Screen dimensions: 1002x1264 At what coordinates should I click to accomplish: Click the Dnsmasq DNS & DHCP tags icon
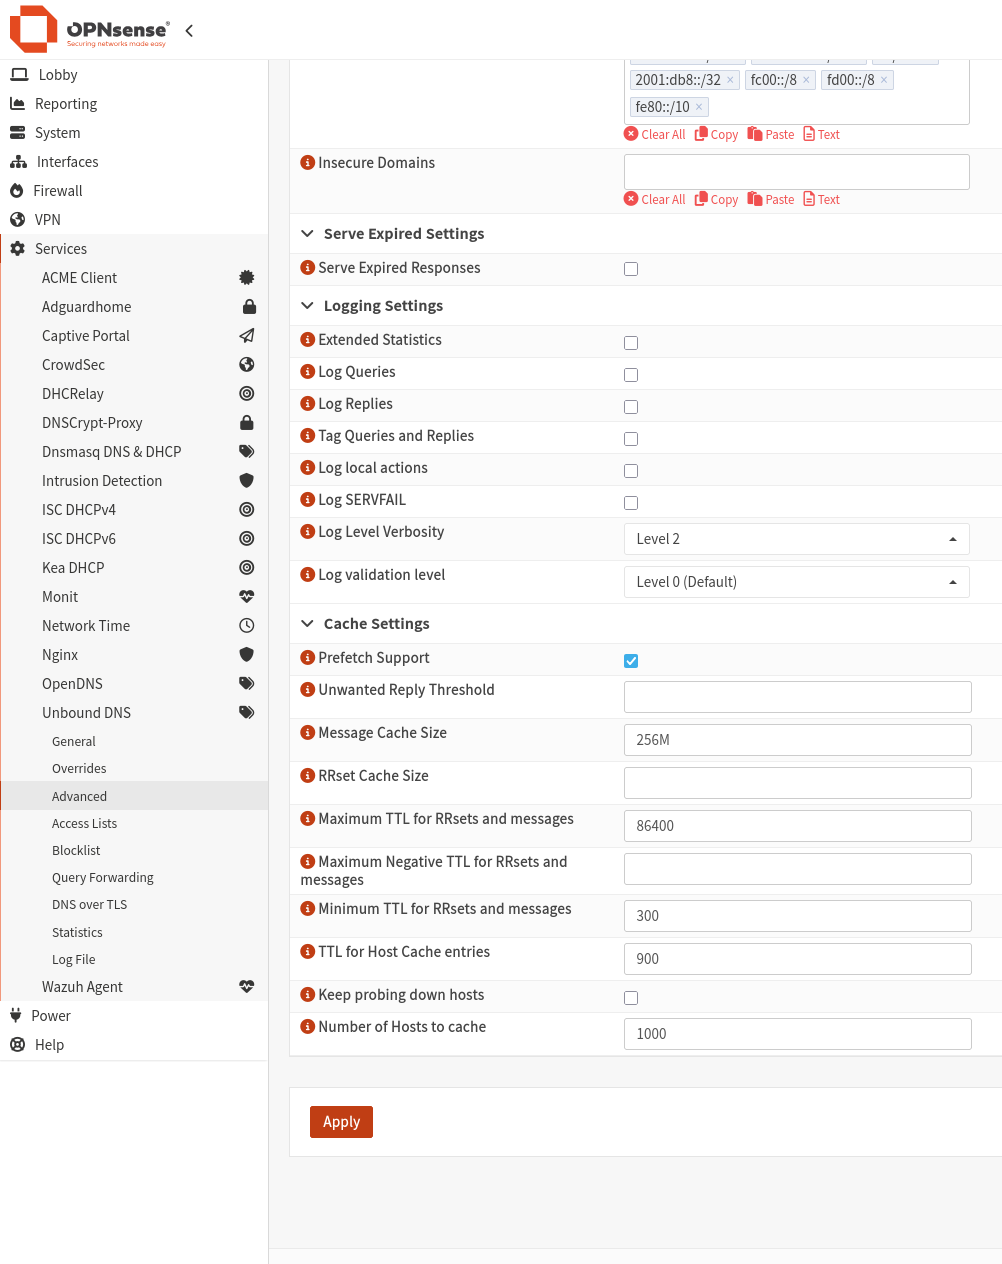pyautogui.click(x=247, y=452)
